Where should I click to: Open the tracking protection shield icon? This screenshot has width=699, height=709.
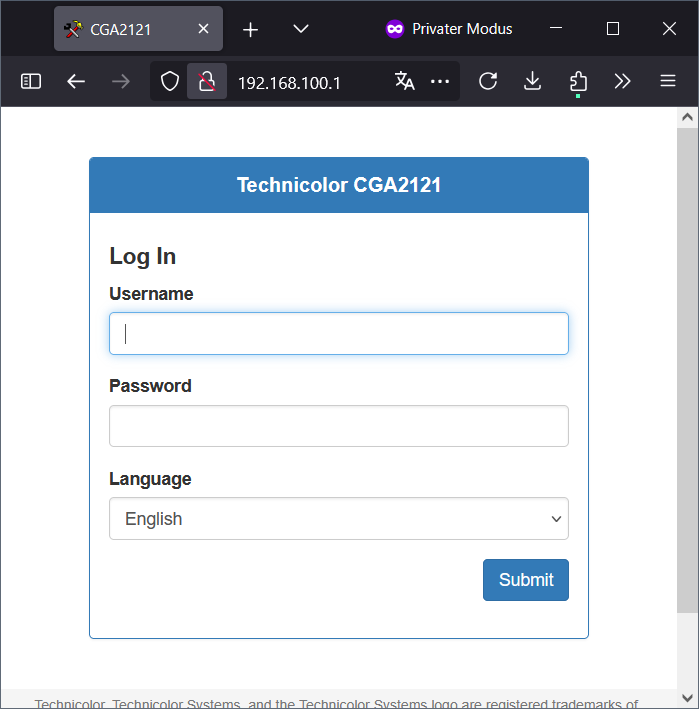pyautogui.click(x=170, y=81)
